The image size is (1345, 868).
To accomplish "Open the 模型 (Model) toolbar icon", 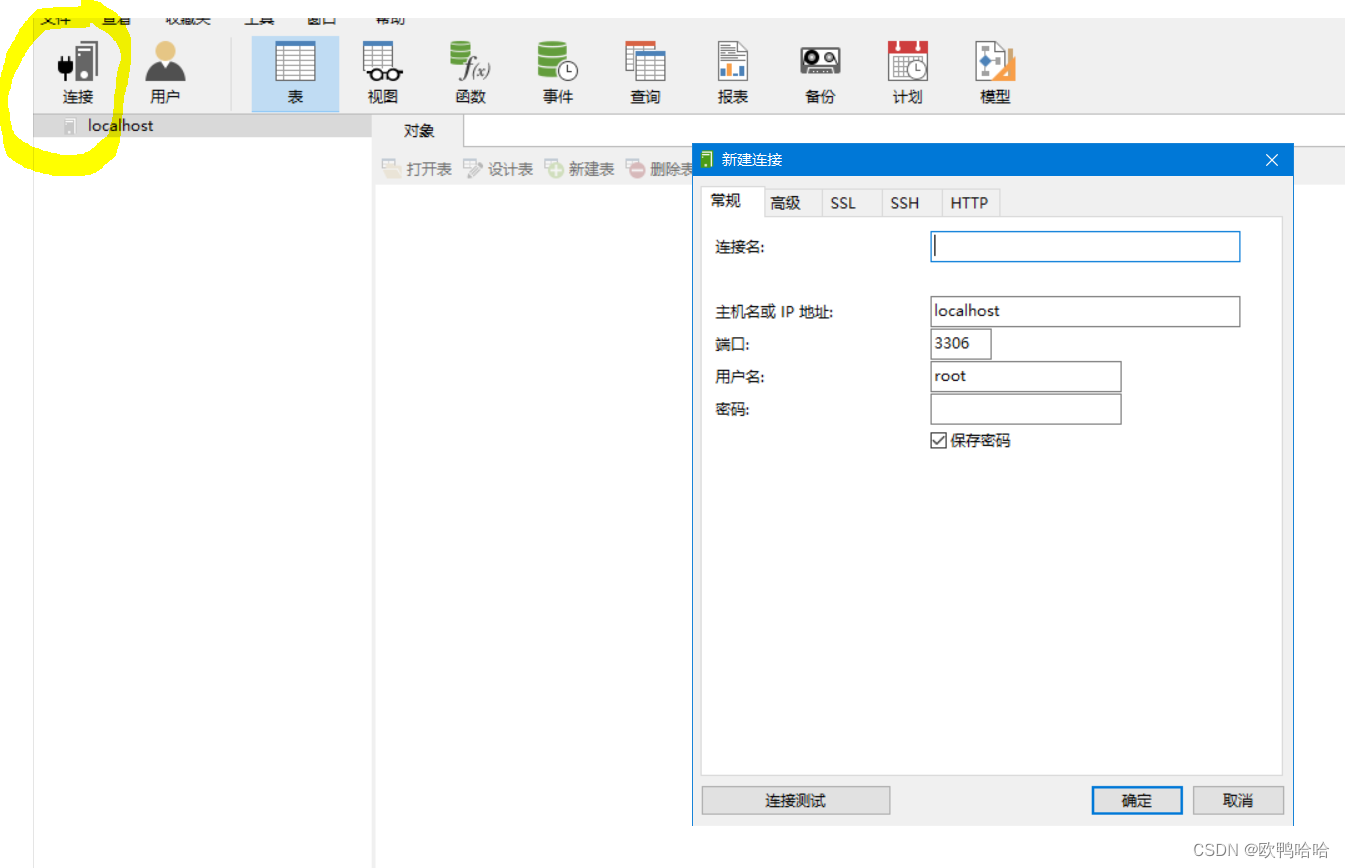I will (x=995, y=73).
